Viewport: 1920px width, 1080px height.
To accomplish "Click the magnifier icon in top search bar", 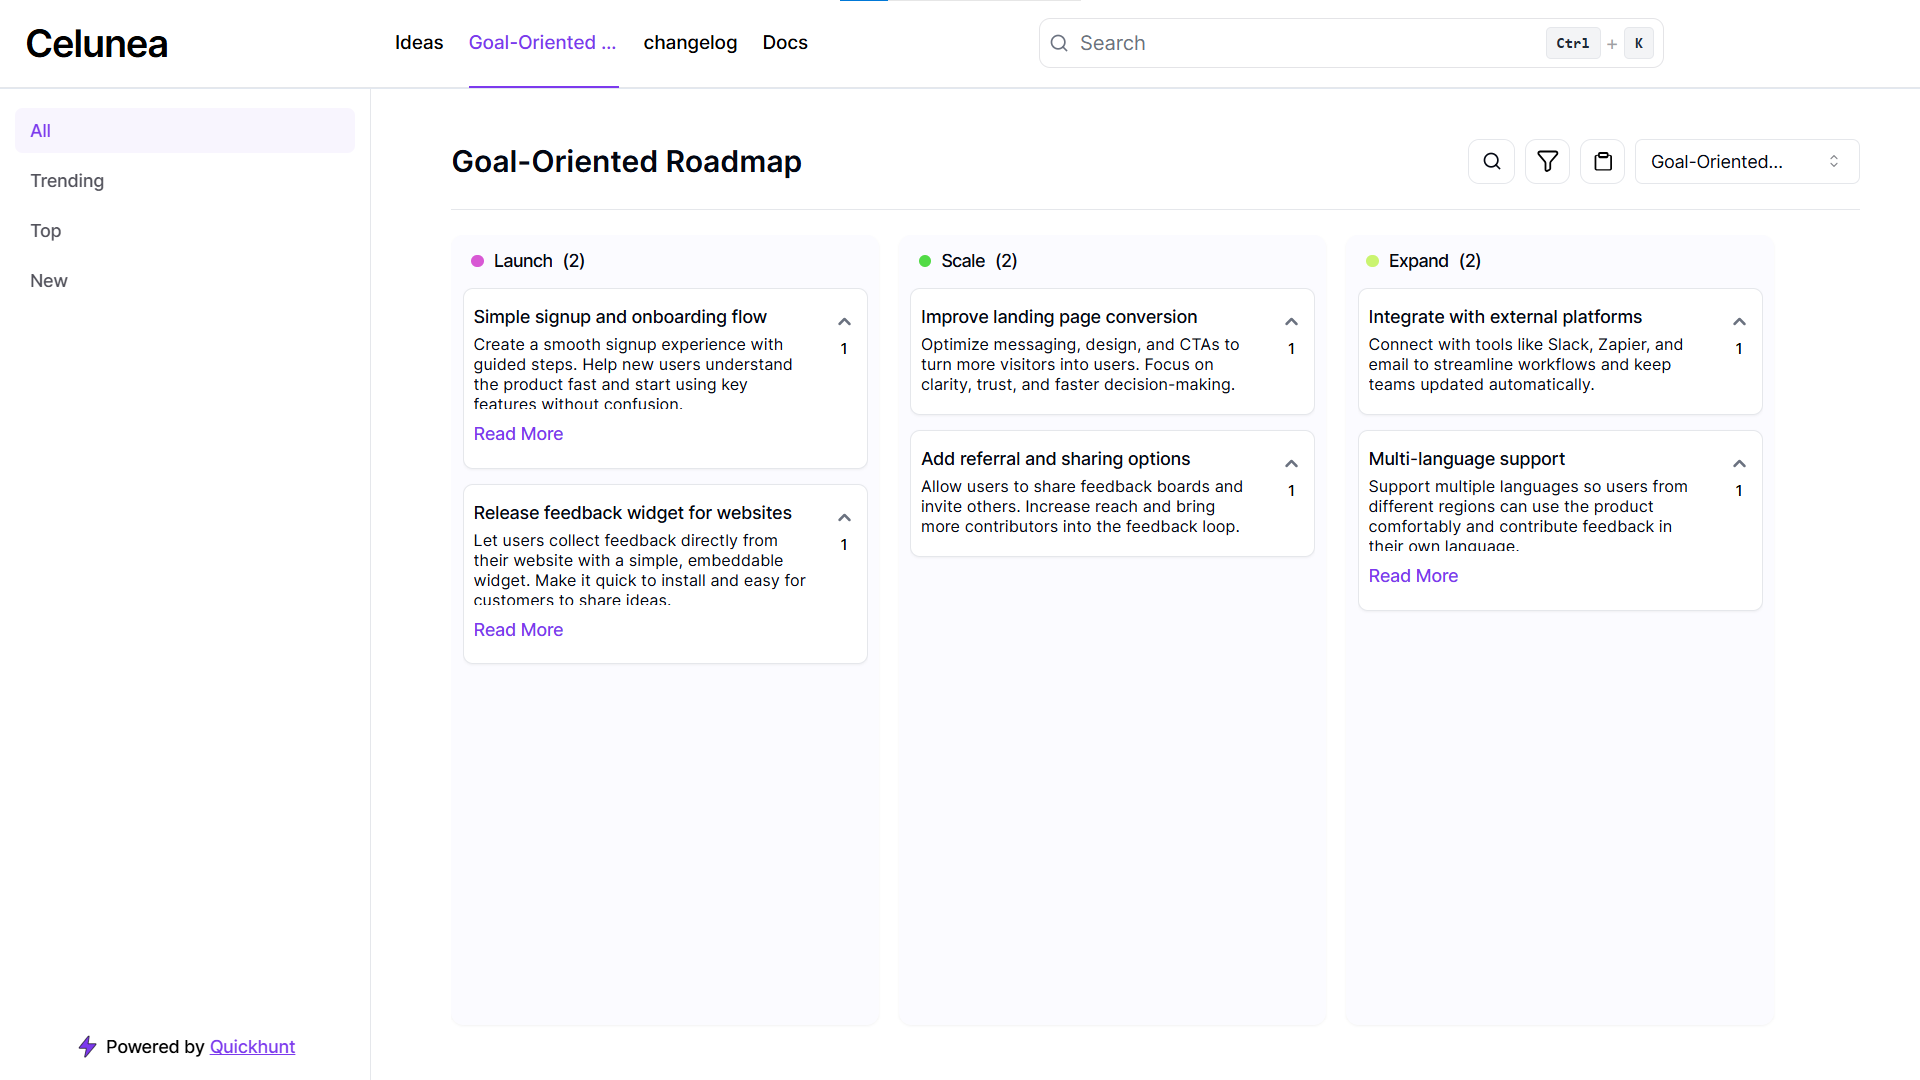I will 1059,43.
